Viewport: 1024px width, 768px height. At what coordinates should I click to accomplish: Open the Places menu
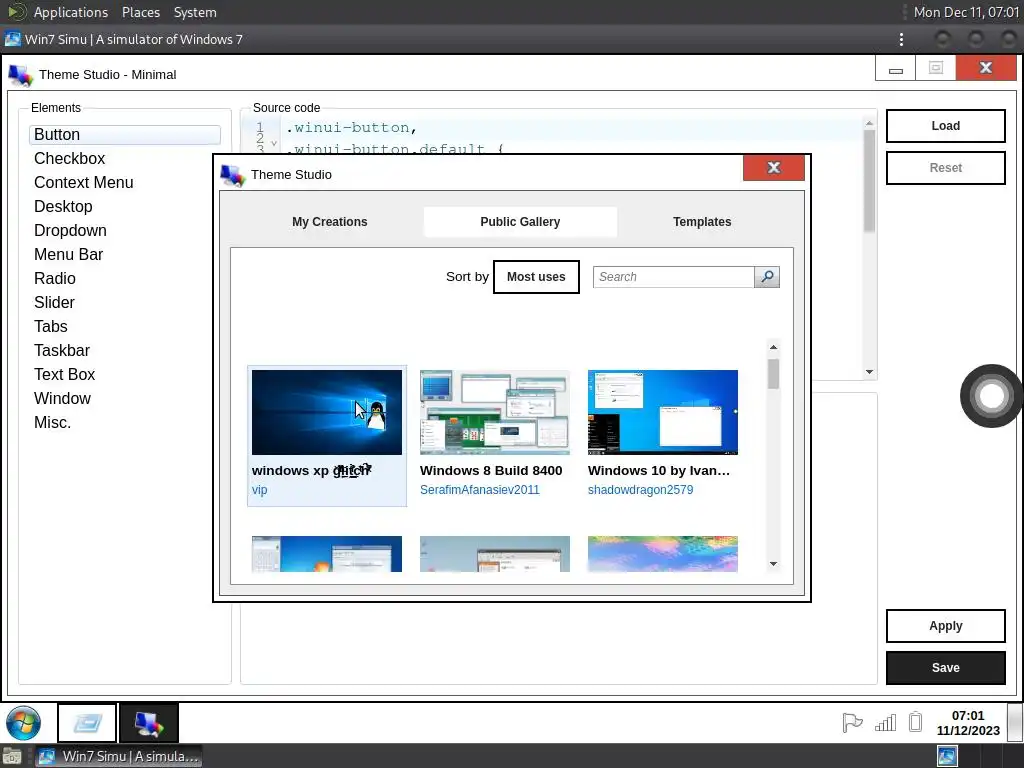coord(141,12)
